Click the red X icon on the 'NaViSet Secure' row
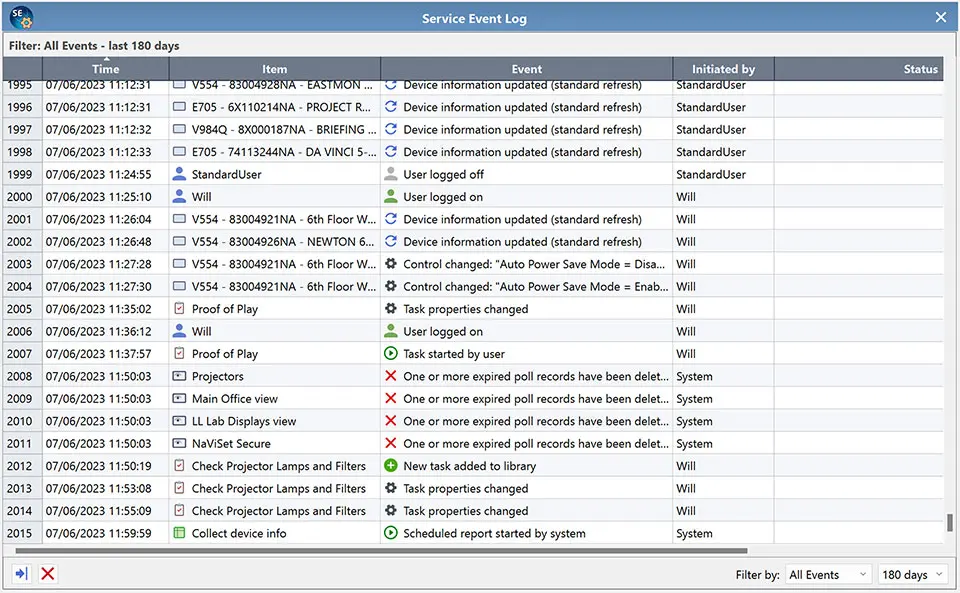The height and width of the screenshot is (593, 960). (x=391, y=443)
